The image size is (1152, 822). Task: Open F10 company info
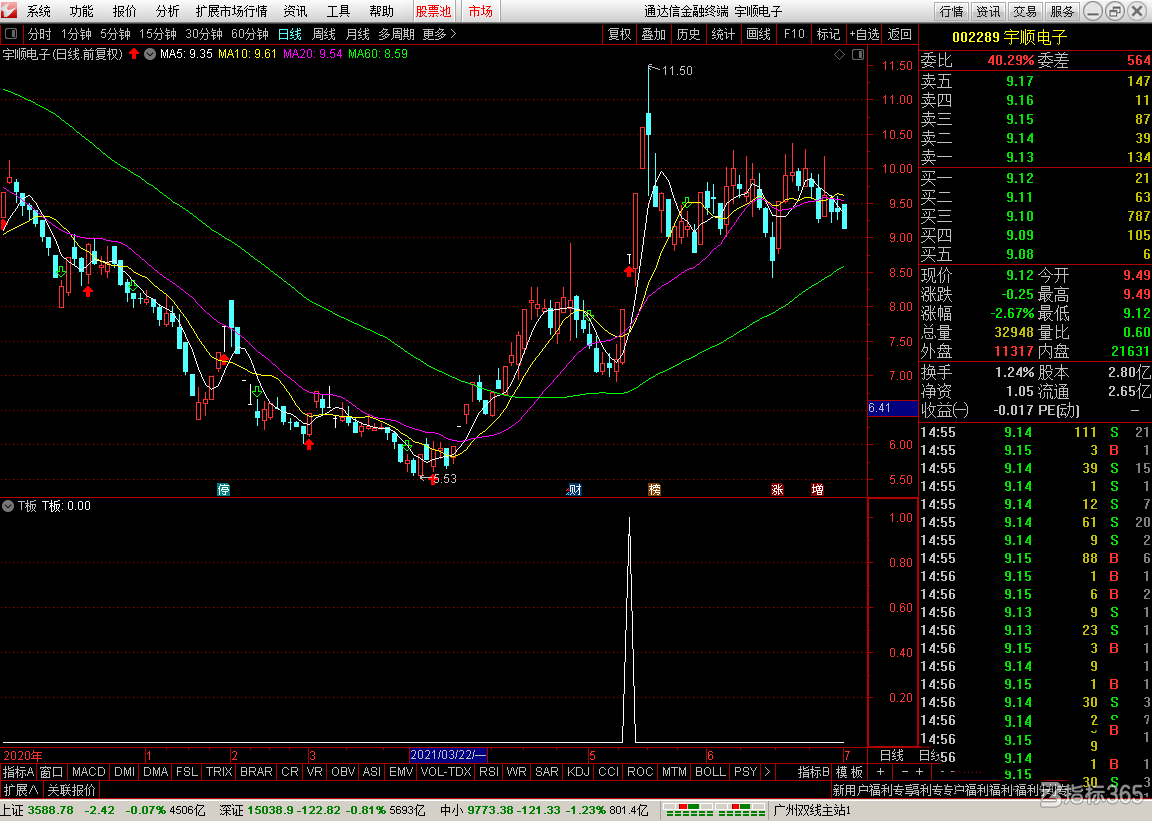click(x=793, y=34)
